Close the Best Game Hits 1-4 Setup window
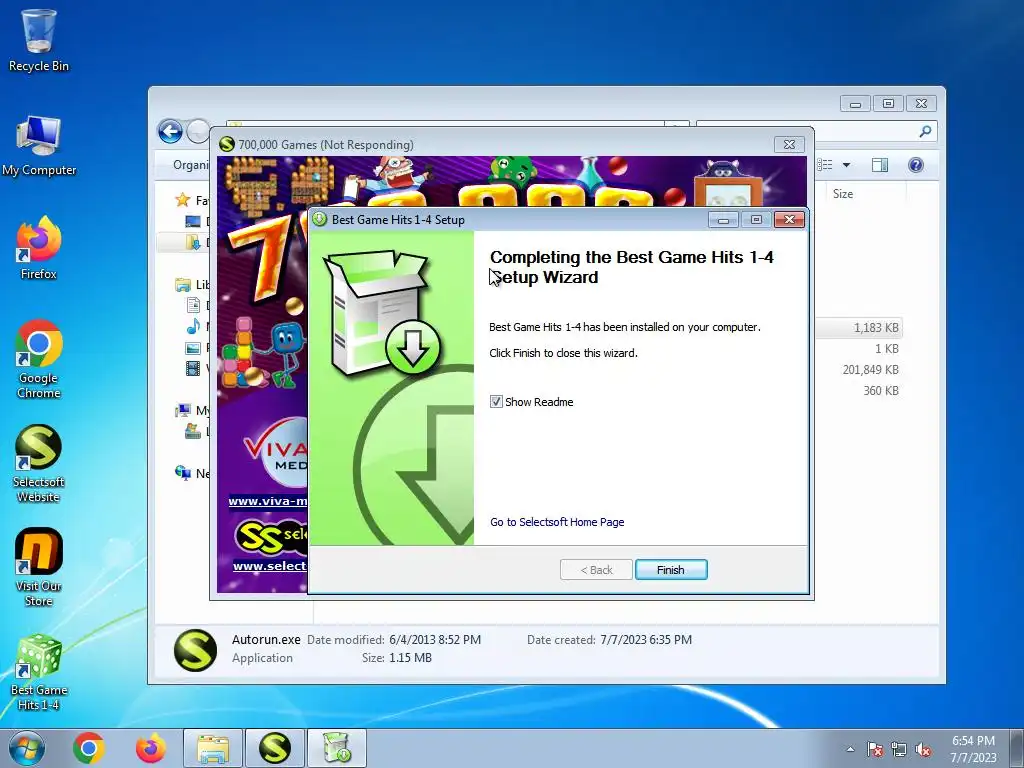 (x=789, y=220)
